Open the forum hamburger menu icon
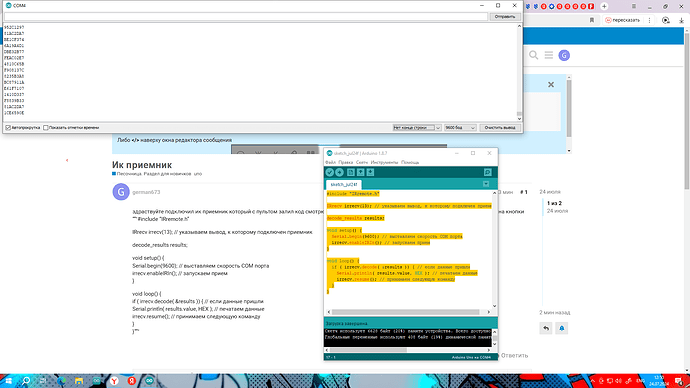The height and width of the screenshot is (388, 690). pyautogui.click(x=549, y=55)
